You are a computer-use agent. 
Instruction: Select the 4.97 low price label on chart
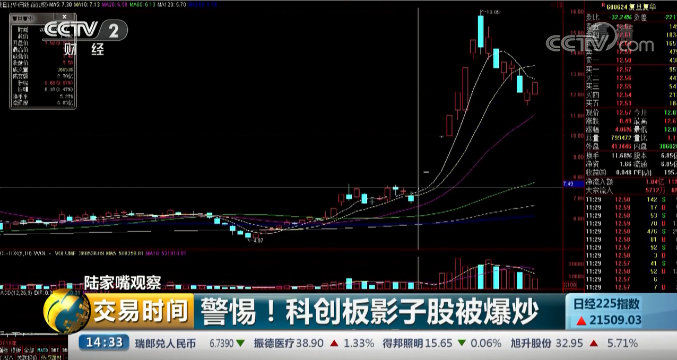click(x=257, y=240)
